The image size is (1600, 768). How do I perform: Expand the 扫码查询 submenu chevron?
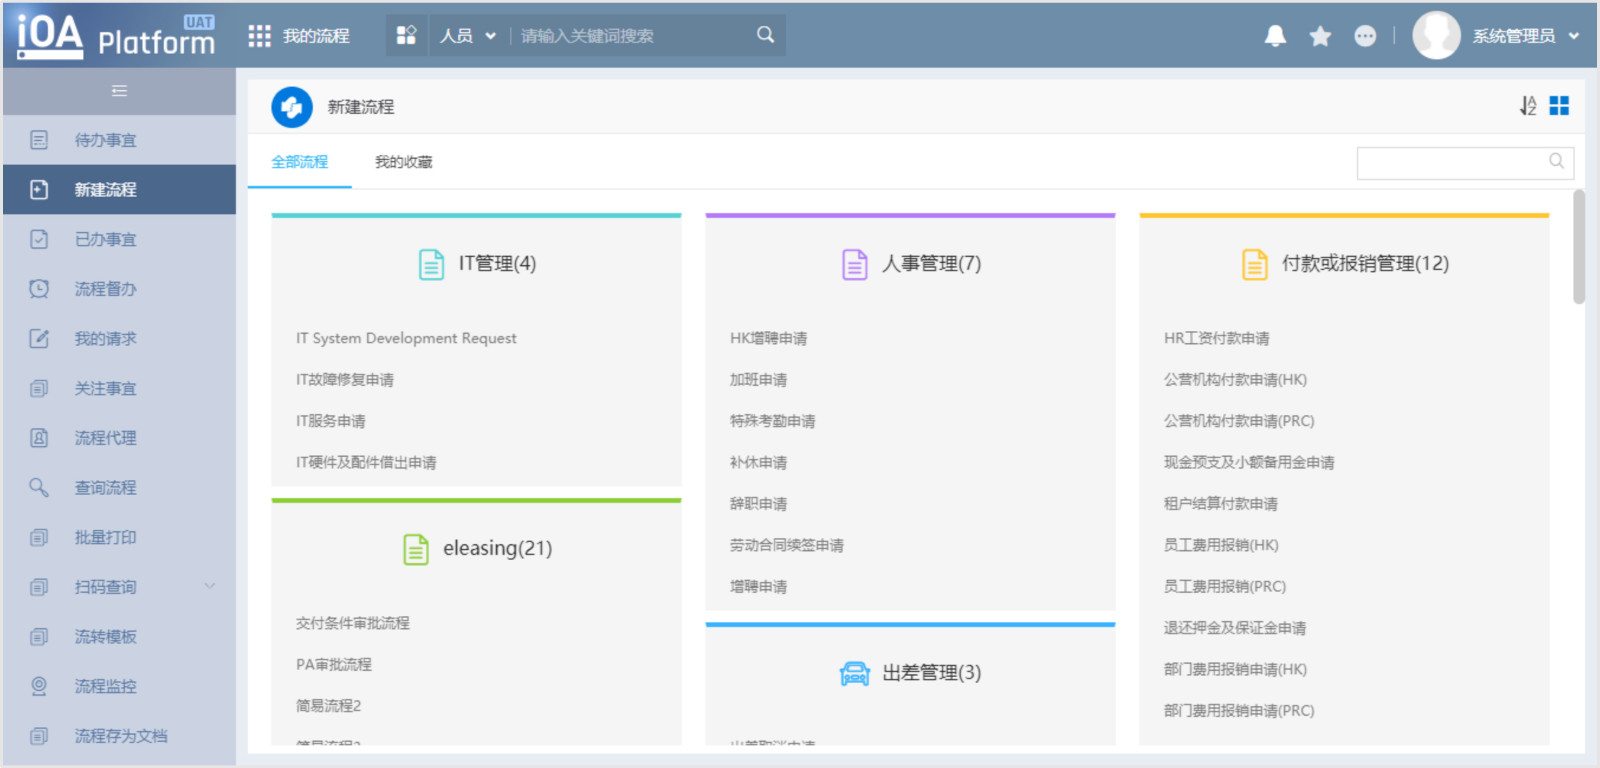210,586
